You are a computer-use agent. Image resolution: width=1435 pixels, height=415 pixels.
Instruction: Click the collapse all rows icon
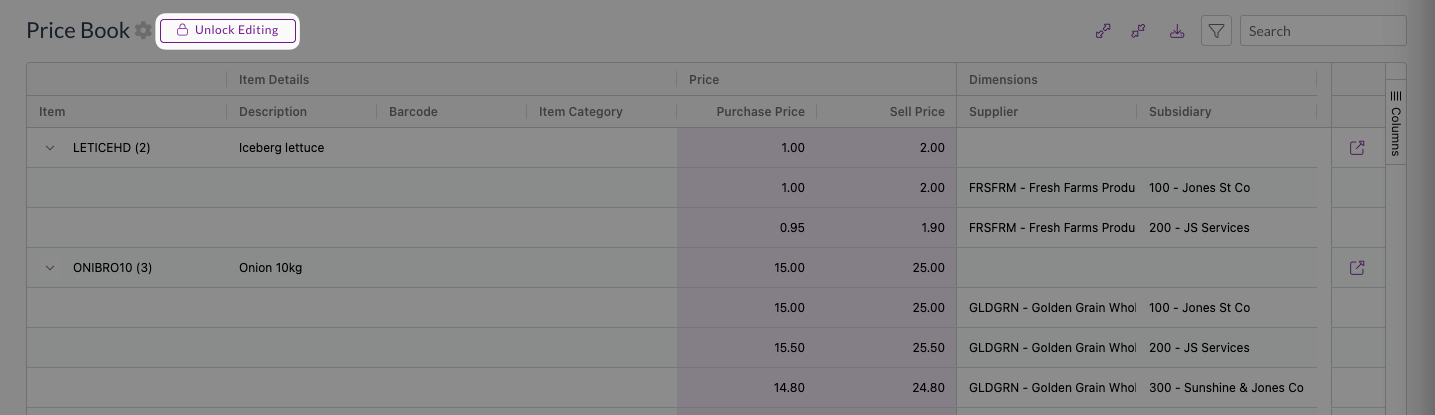(1138, 31)
